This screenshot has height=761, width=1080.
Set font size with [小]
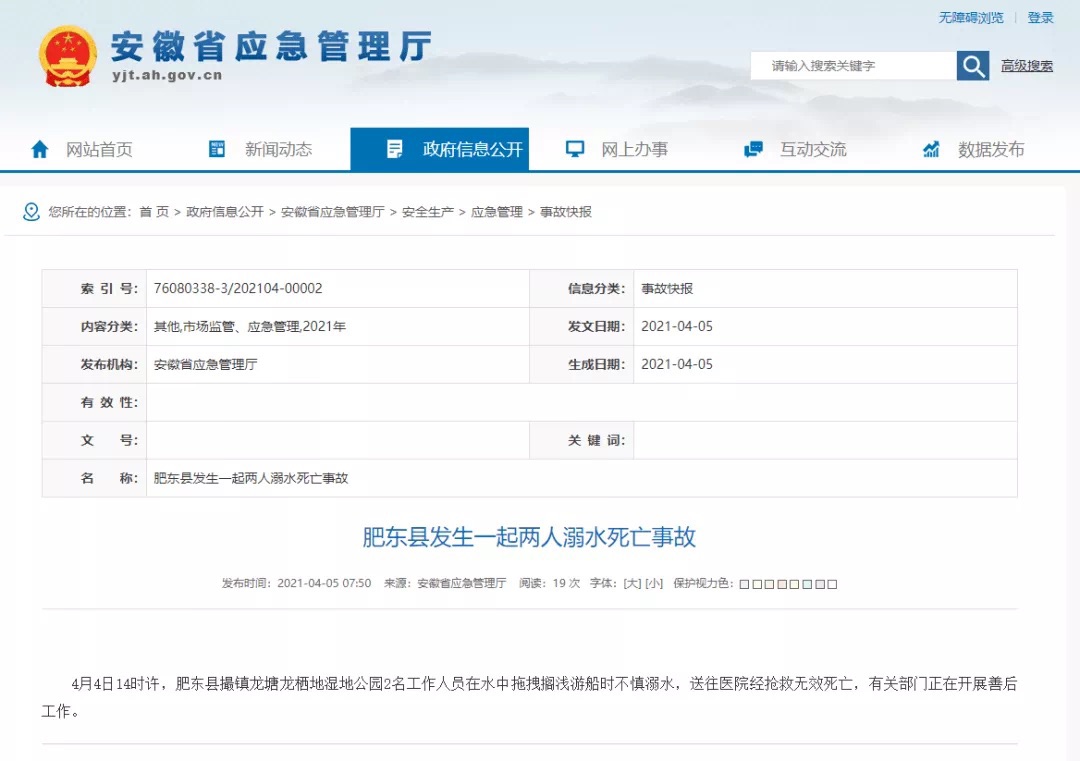pyautogui.click(x=654, y=583)
